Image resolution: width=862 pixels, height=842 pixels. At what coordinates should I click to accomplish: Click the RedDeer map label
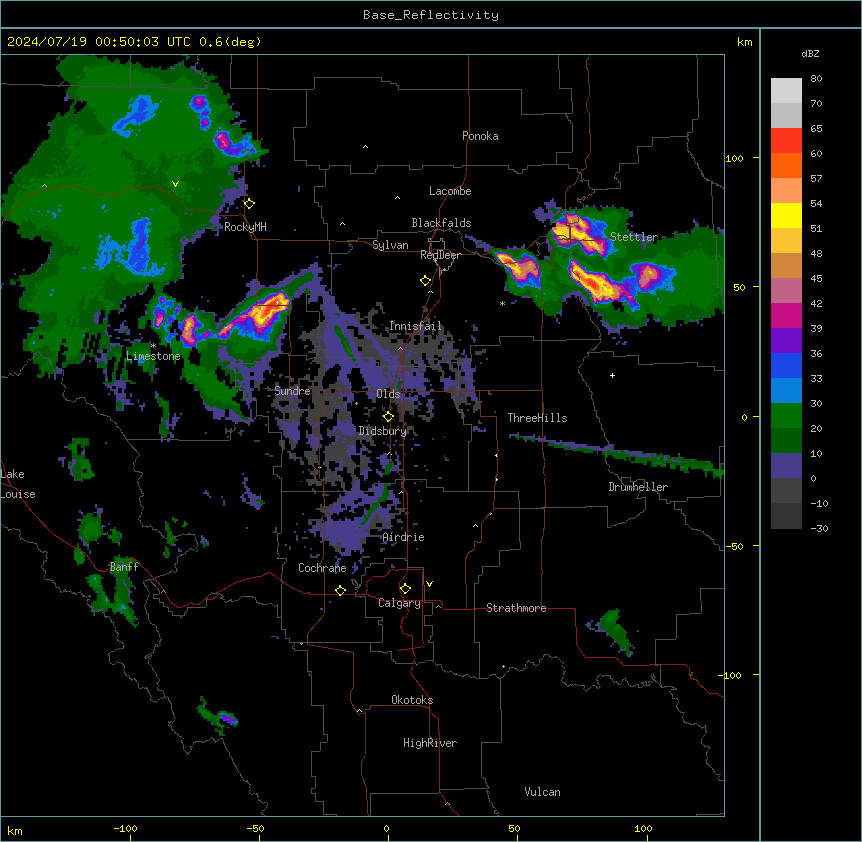(440, 255)
